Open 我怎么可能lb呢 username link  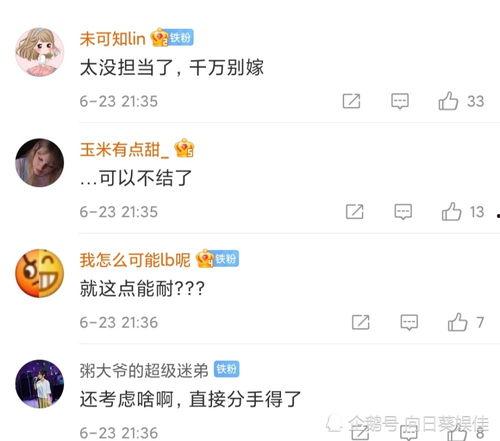[135, 260]
